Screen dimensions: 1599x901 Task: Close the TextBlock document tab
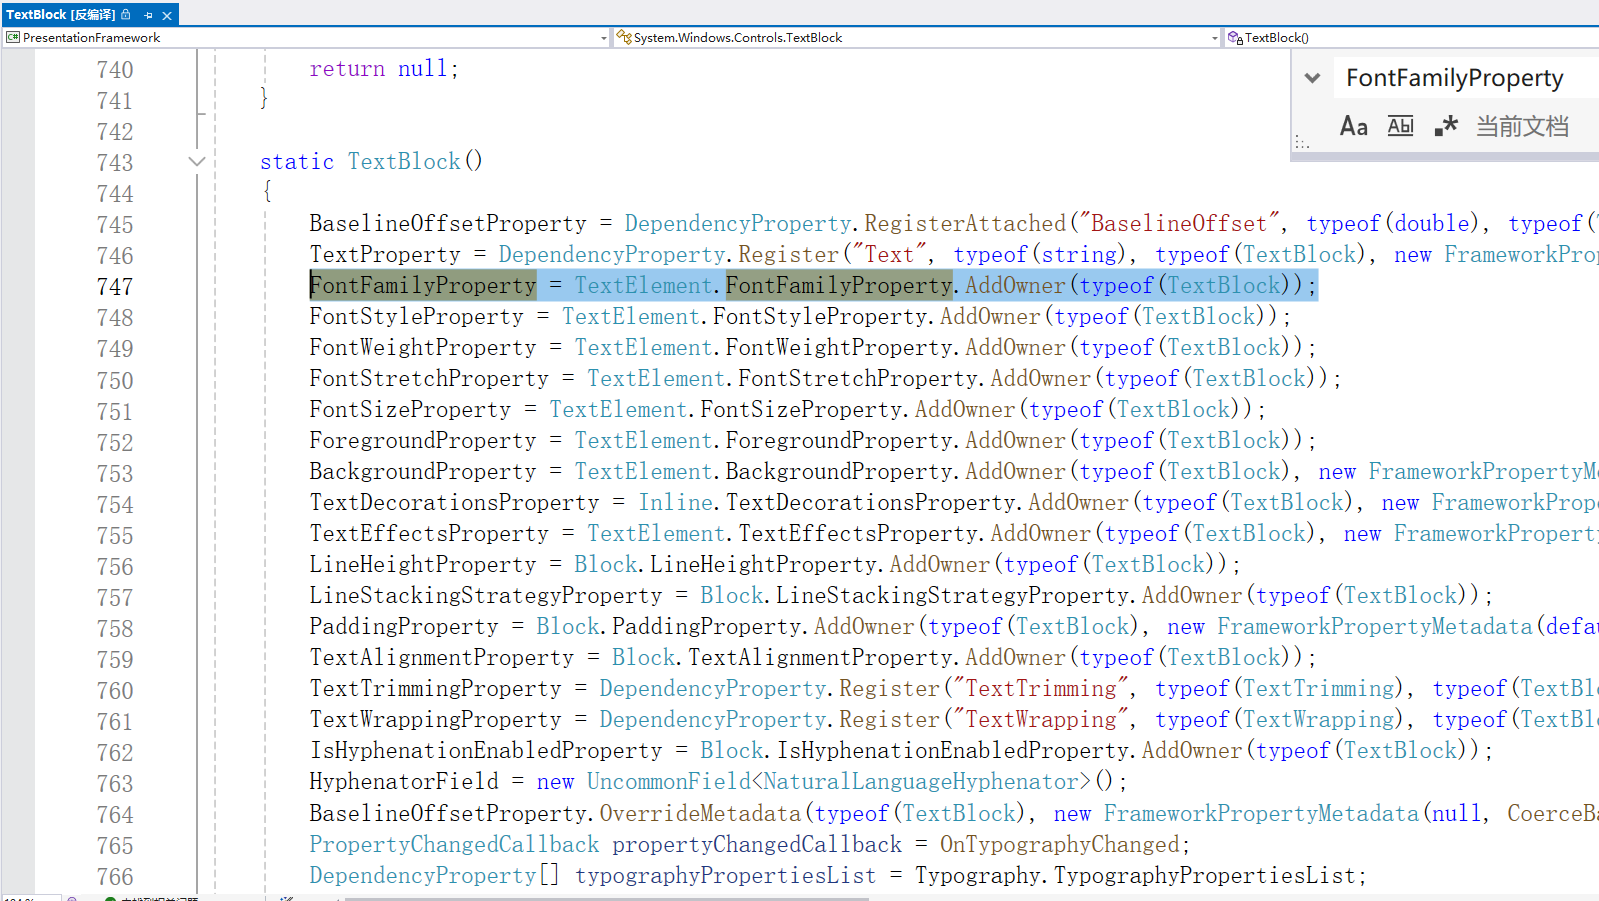coord(167,15)
